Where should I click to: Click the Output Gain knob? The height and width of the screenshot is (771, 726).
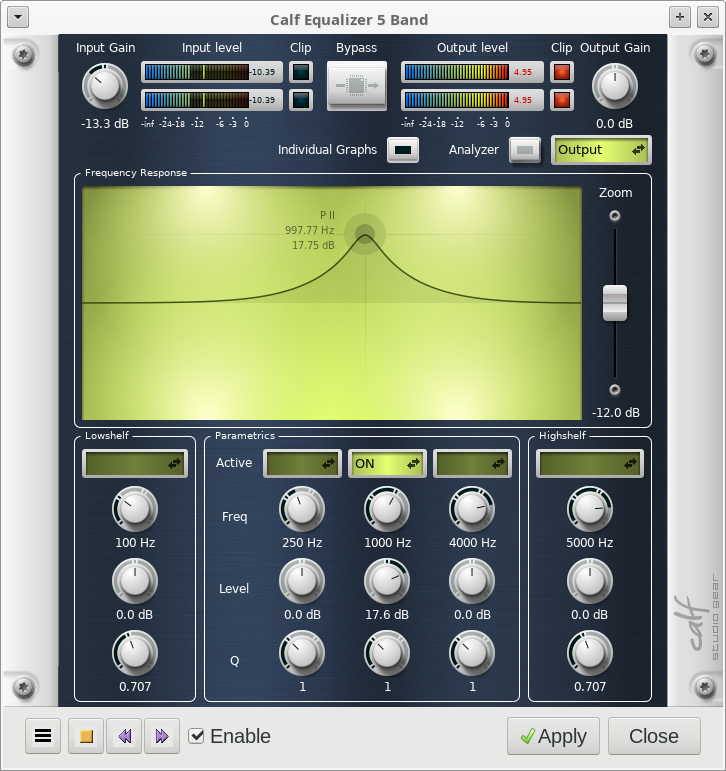click(614, 86)
